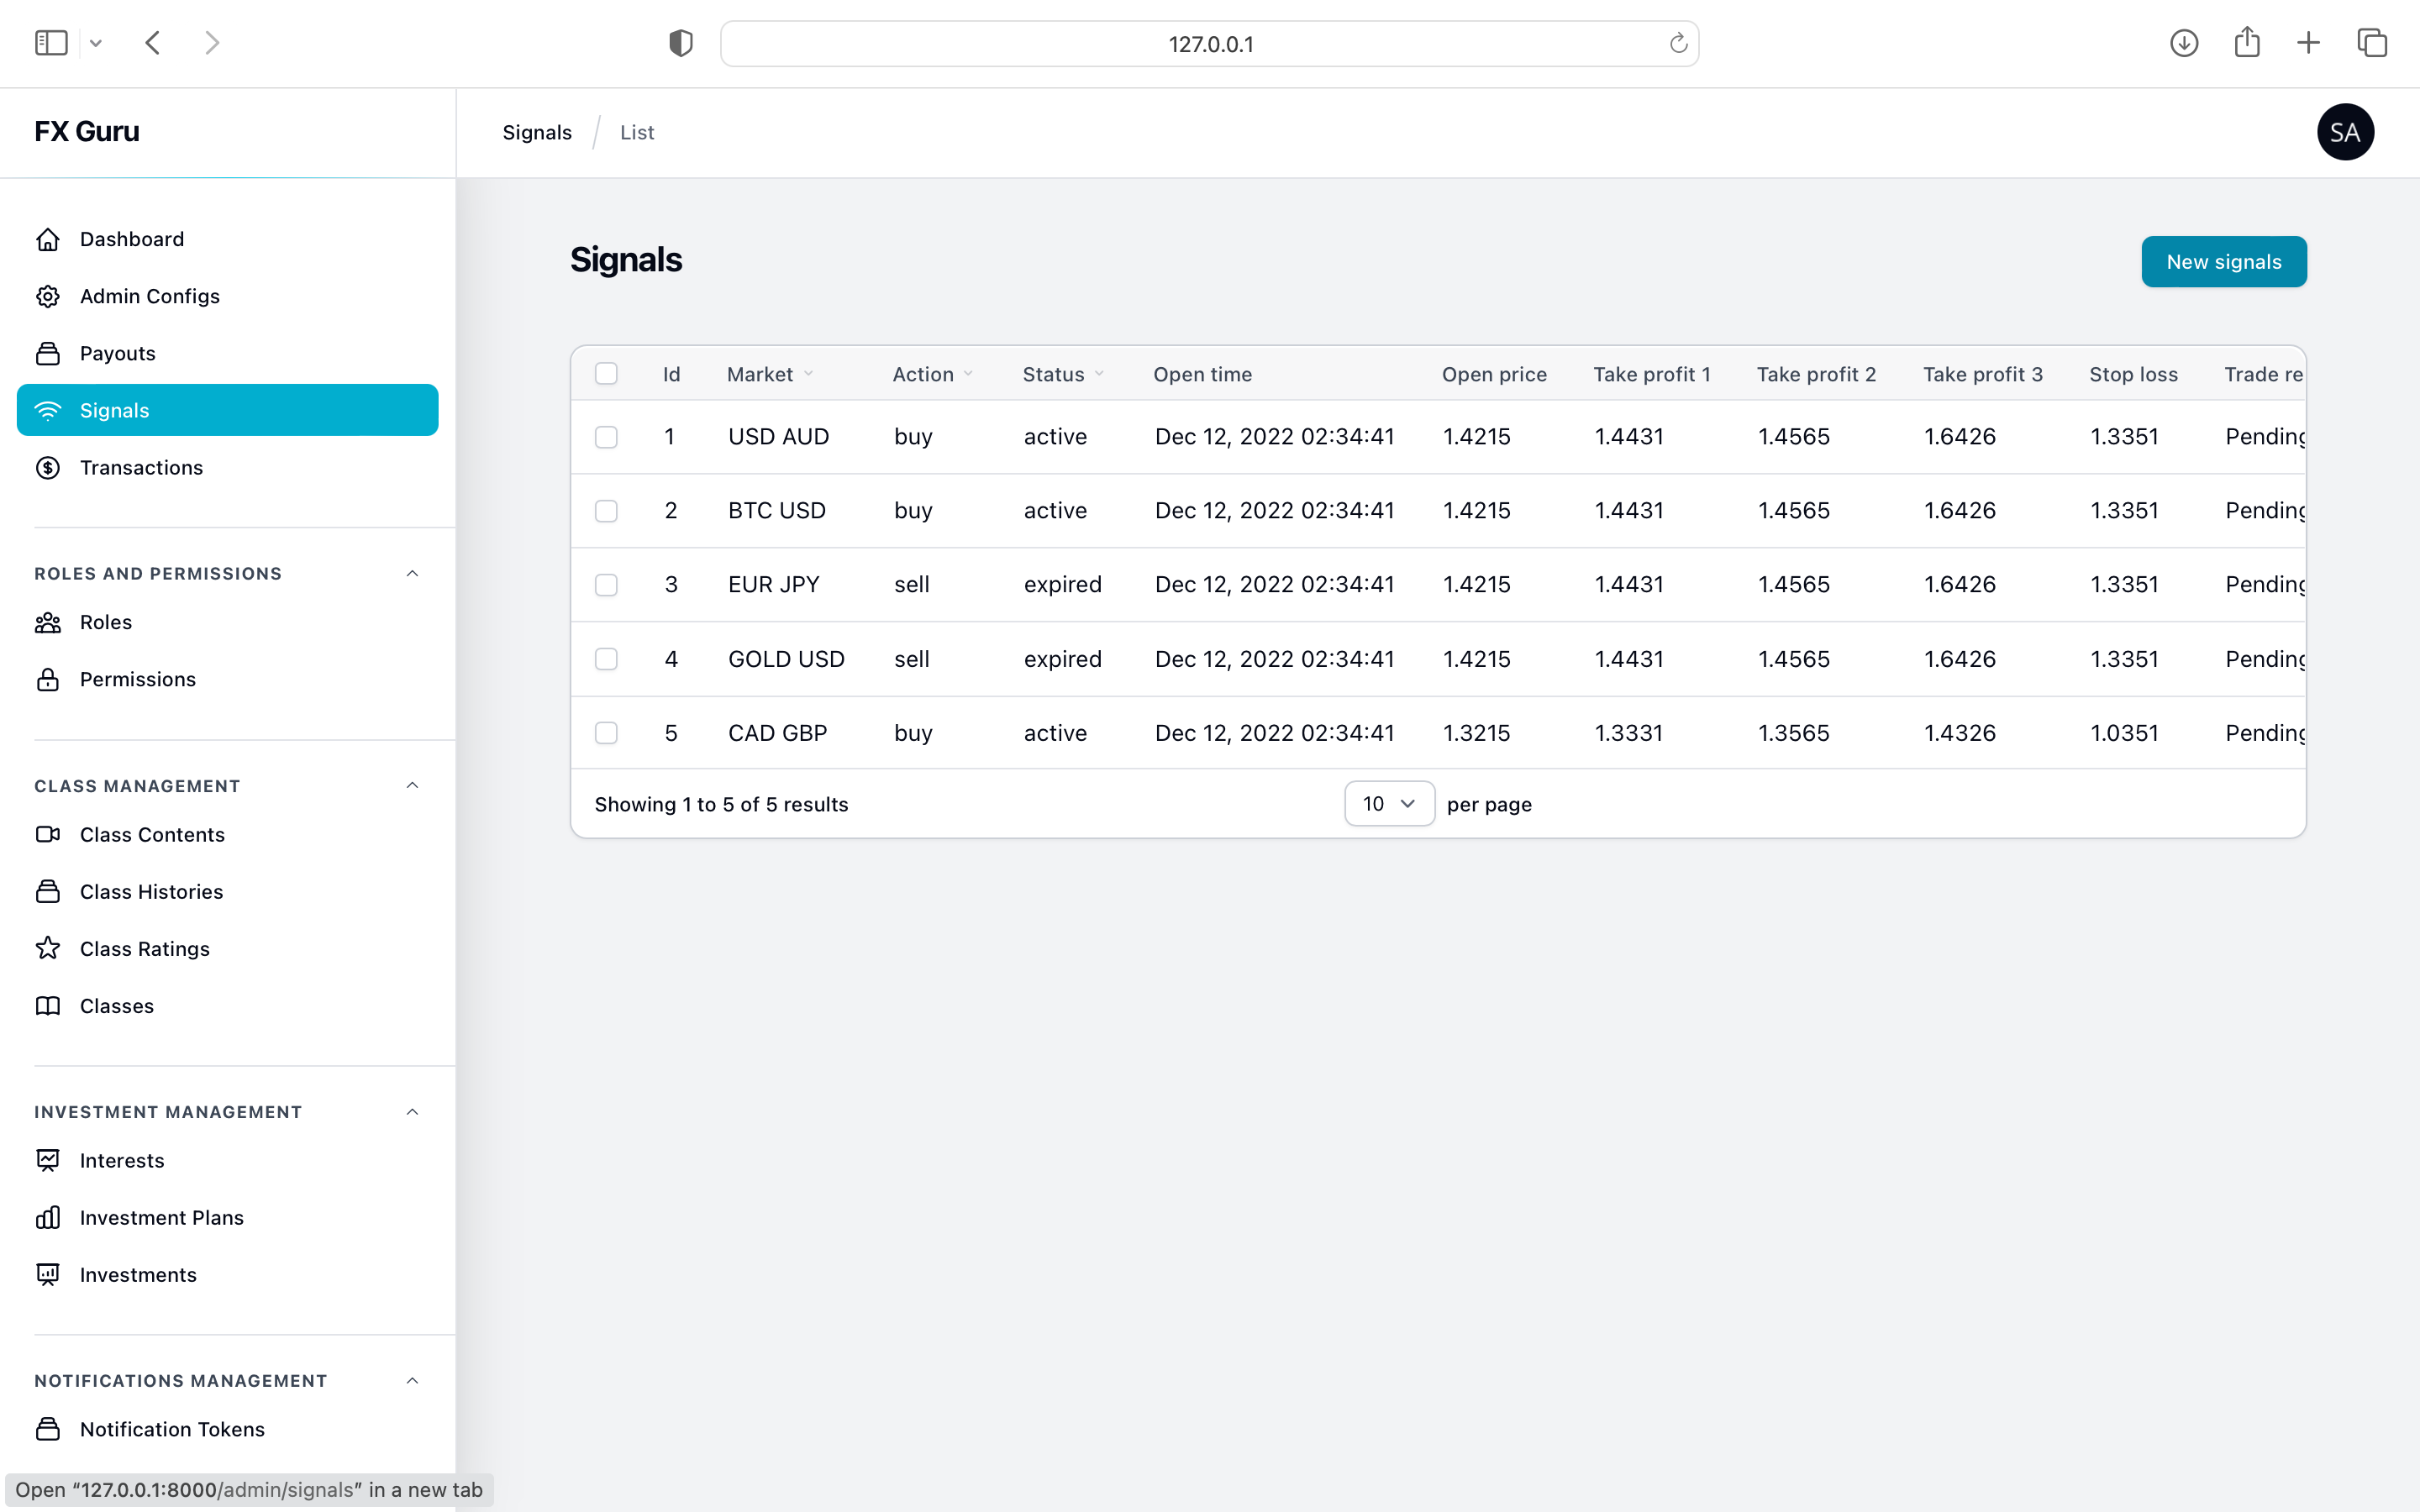
Task: Click the Transactions dollar icon
Action: click(x=47, y=467)
